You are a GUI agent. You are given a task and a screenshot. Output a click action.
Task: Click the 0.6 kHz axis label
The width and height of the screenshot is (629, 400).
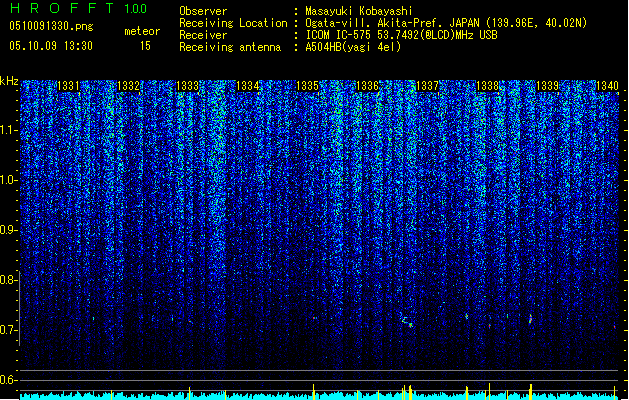click(9, 380)
